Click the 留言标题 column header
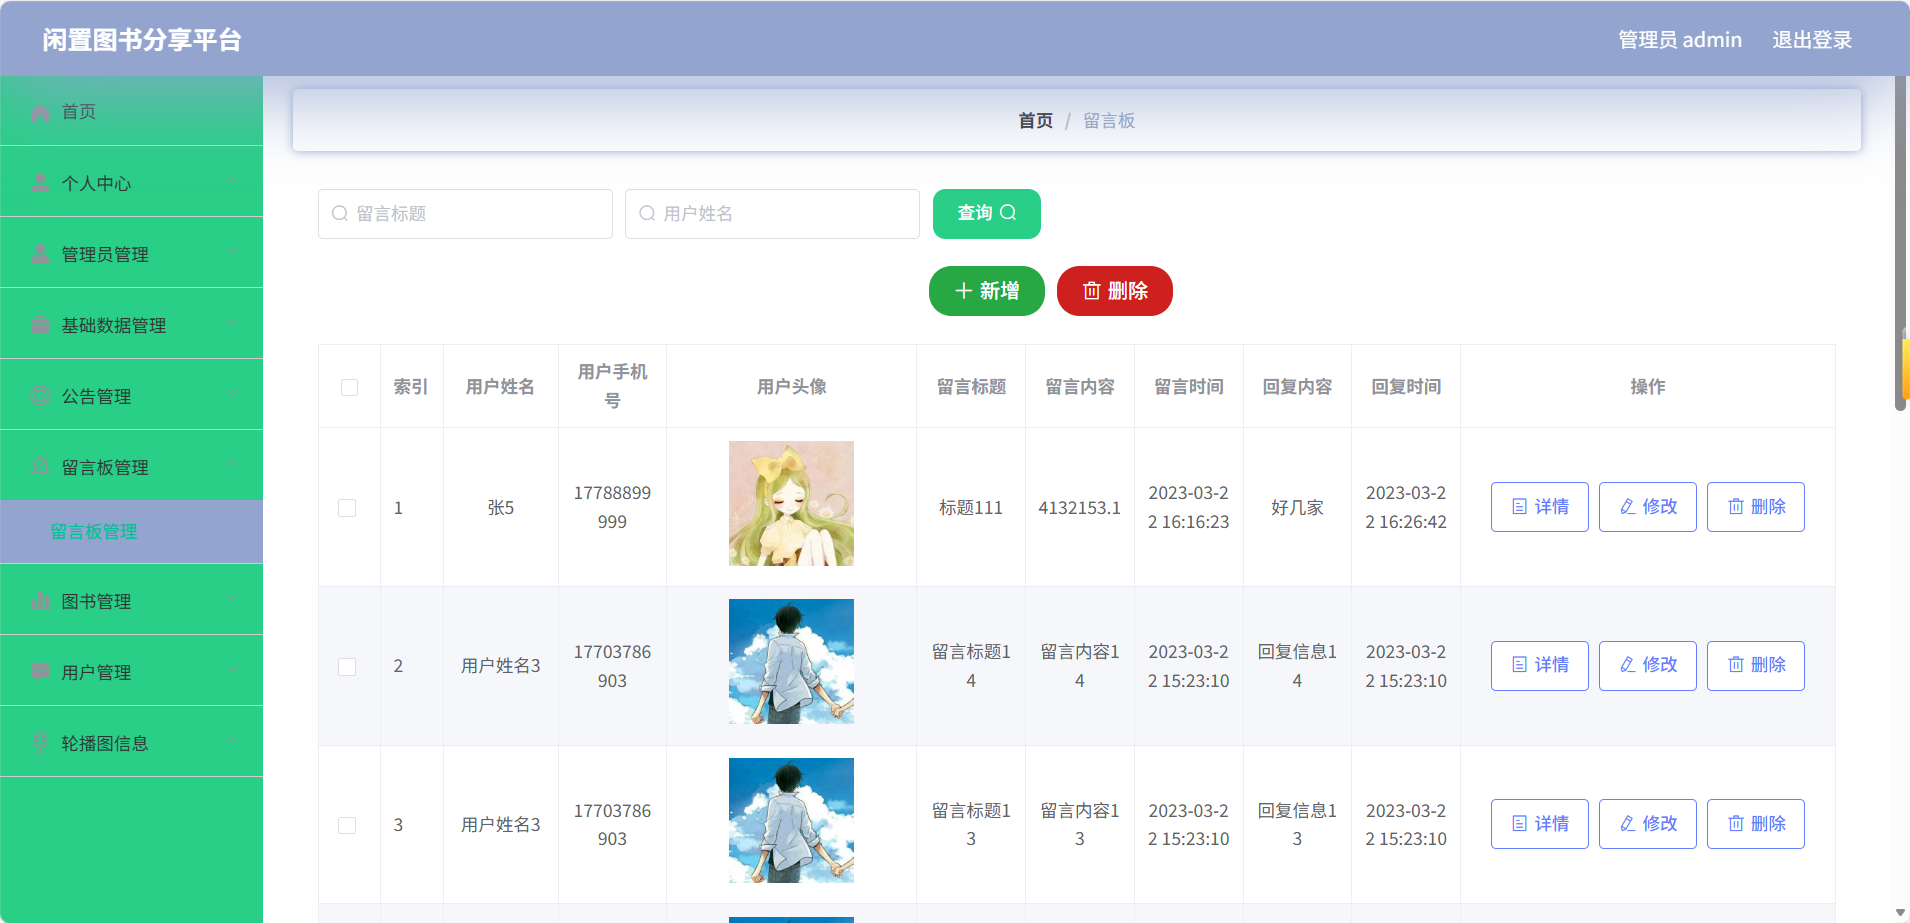The width and height of the screenshot is (1910, 923). coord(971,387)
